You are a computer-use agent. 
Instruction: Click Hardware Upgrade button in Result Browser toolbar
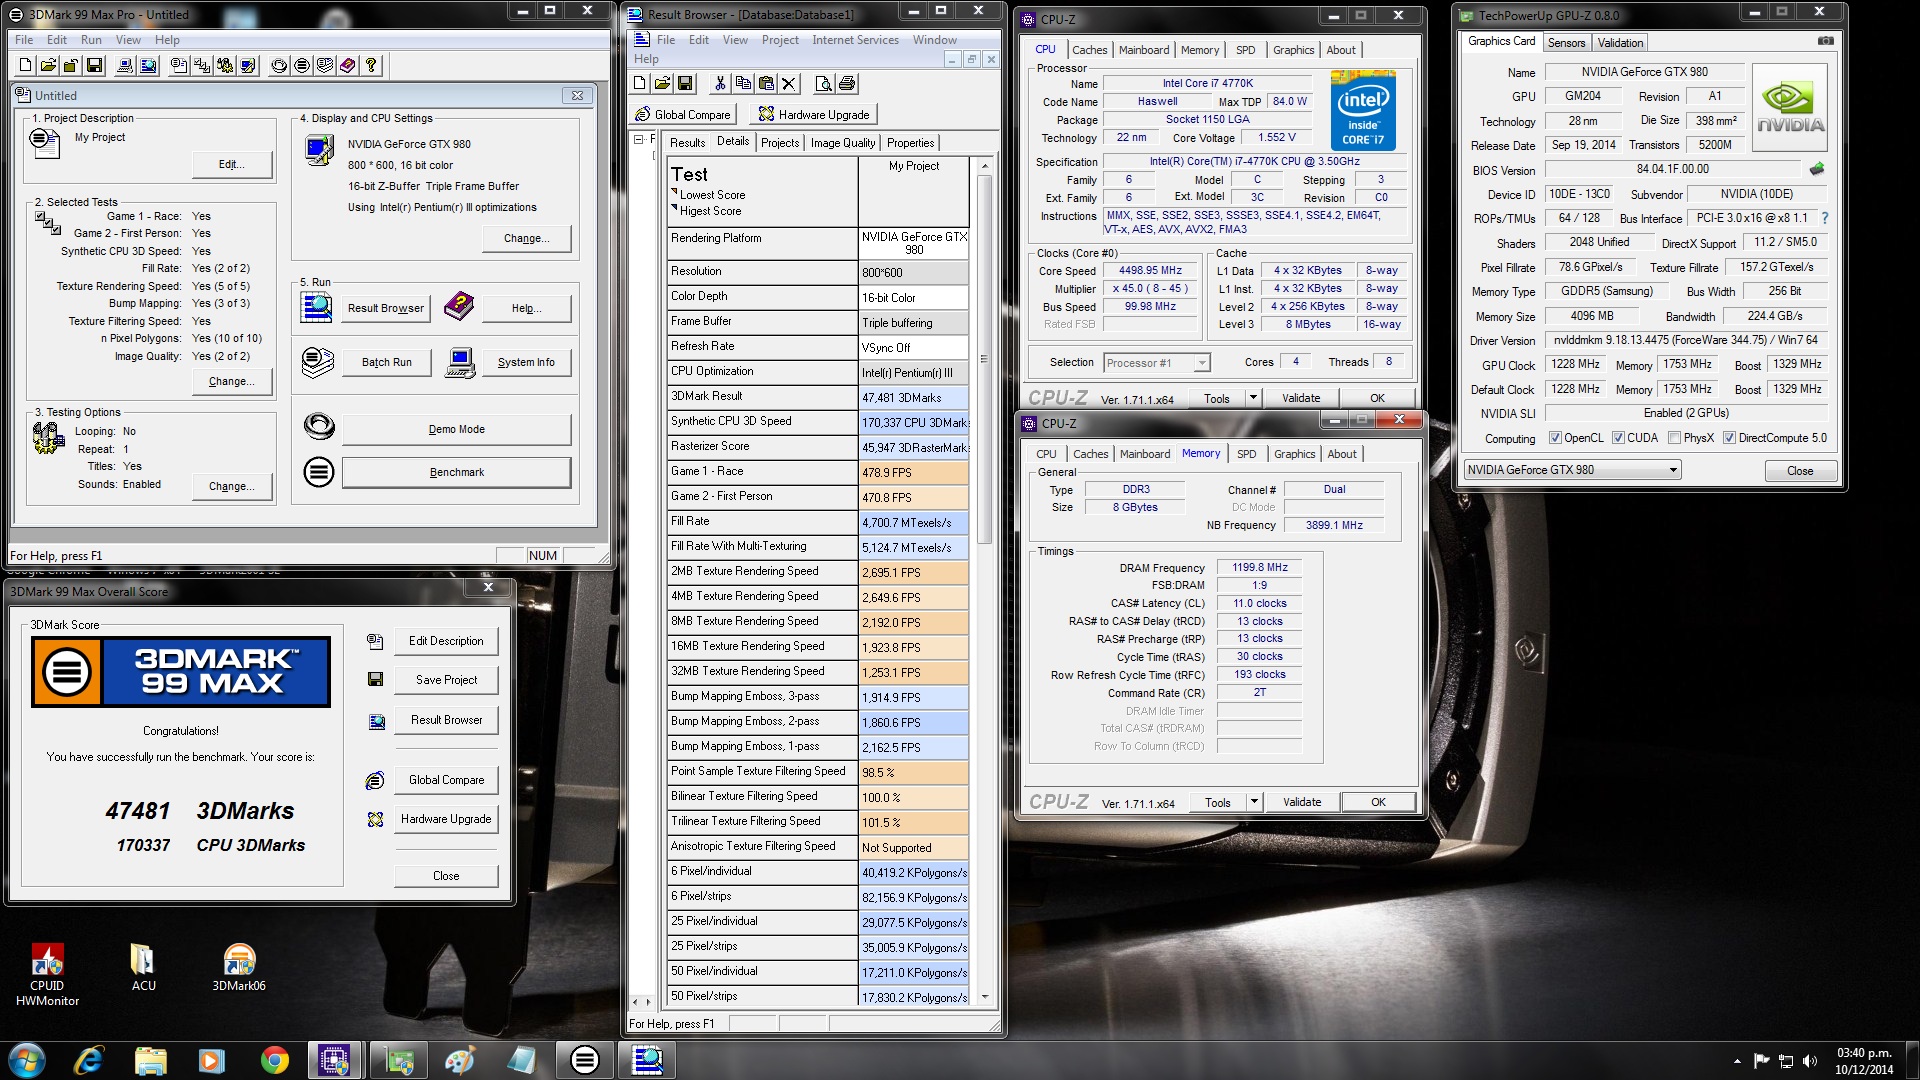(815, 114)
